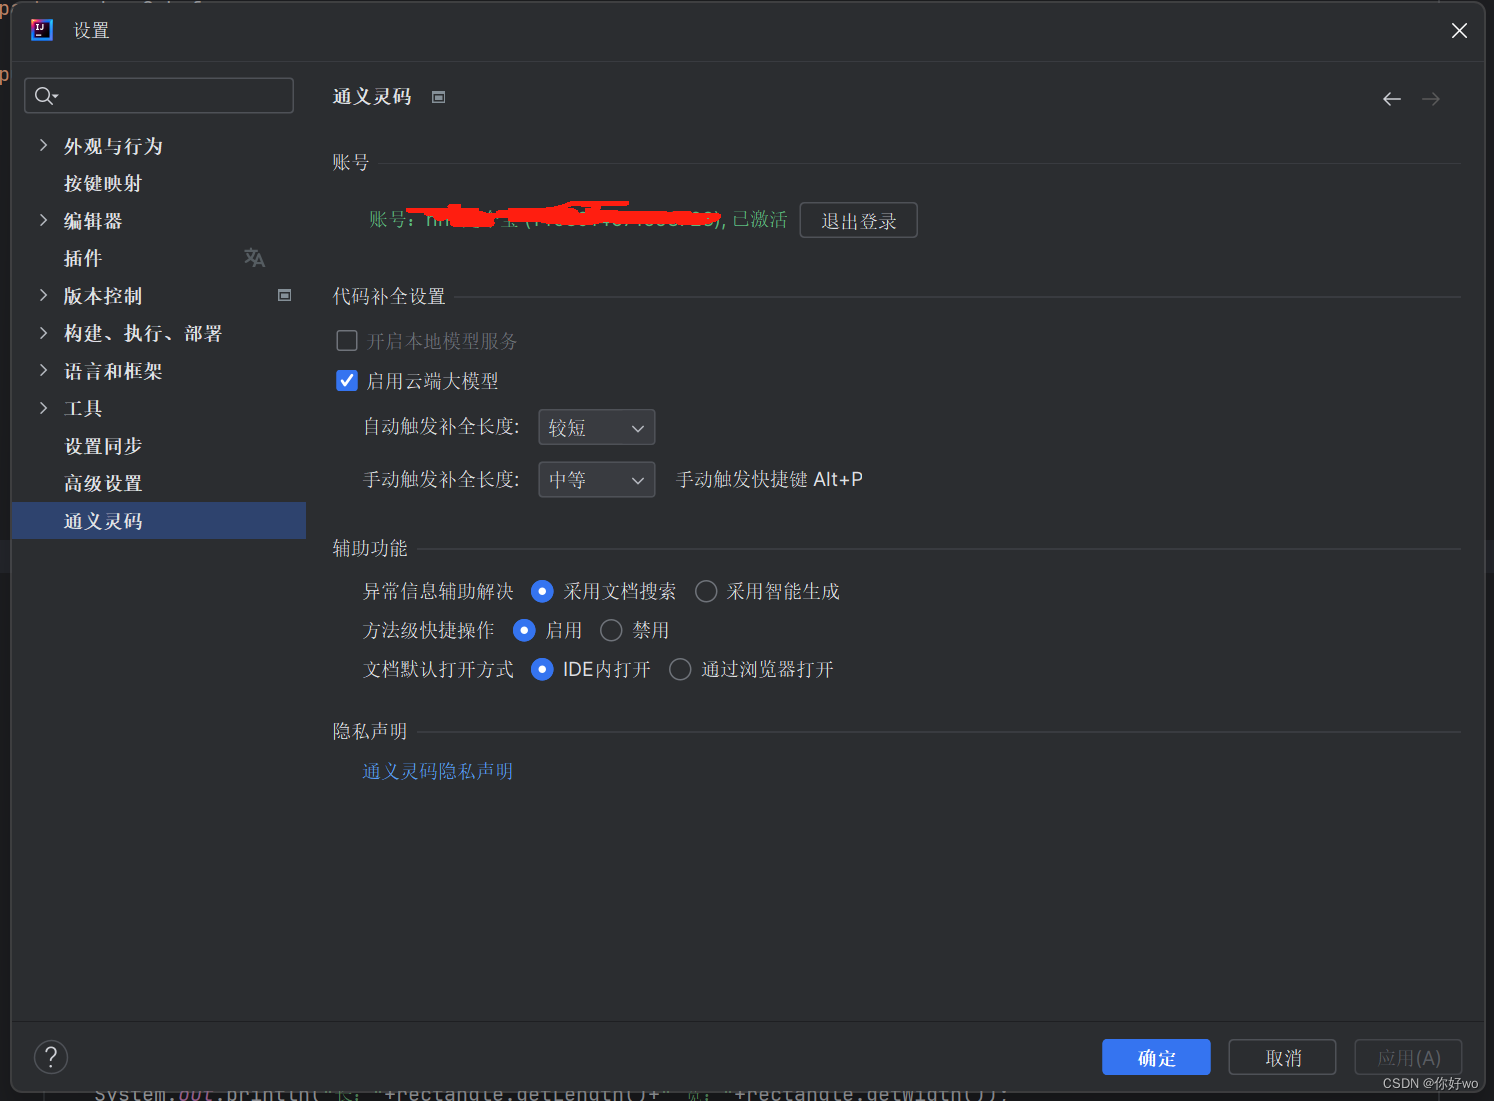
Task: Choose 启用 for 方法级快捷操作
Action: (x=524, y=630)
